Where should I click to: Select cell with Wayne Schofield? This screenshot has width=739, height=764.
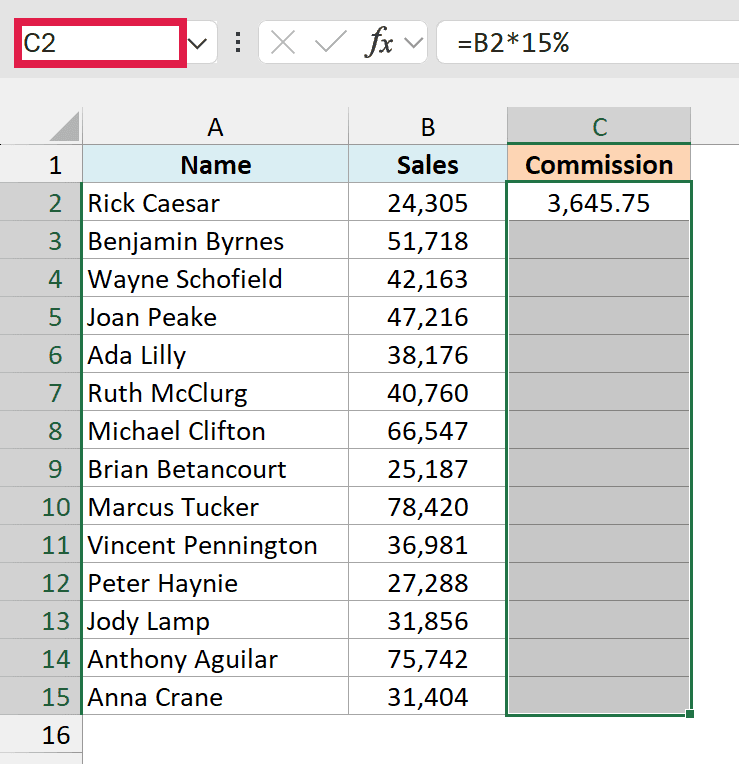click(x=215, y=279)
